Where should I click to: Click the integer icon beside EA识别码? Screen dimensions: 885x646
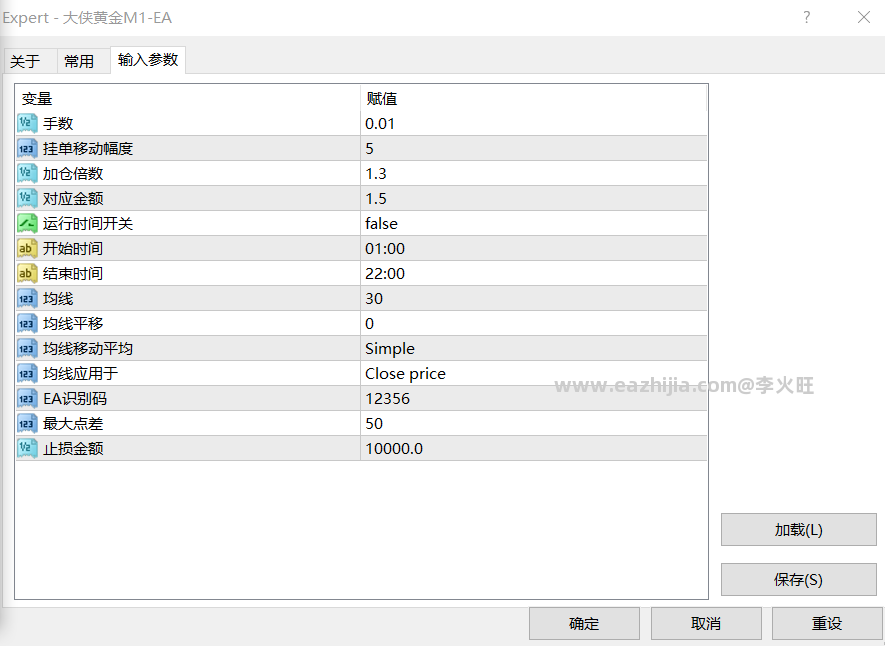coord(27,398)
